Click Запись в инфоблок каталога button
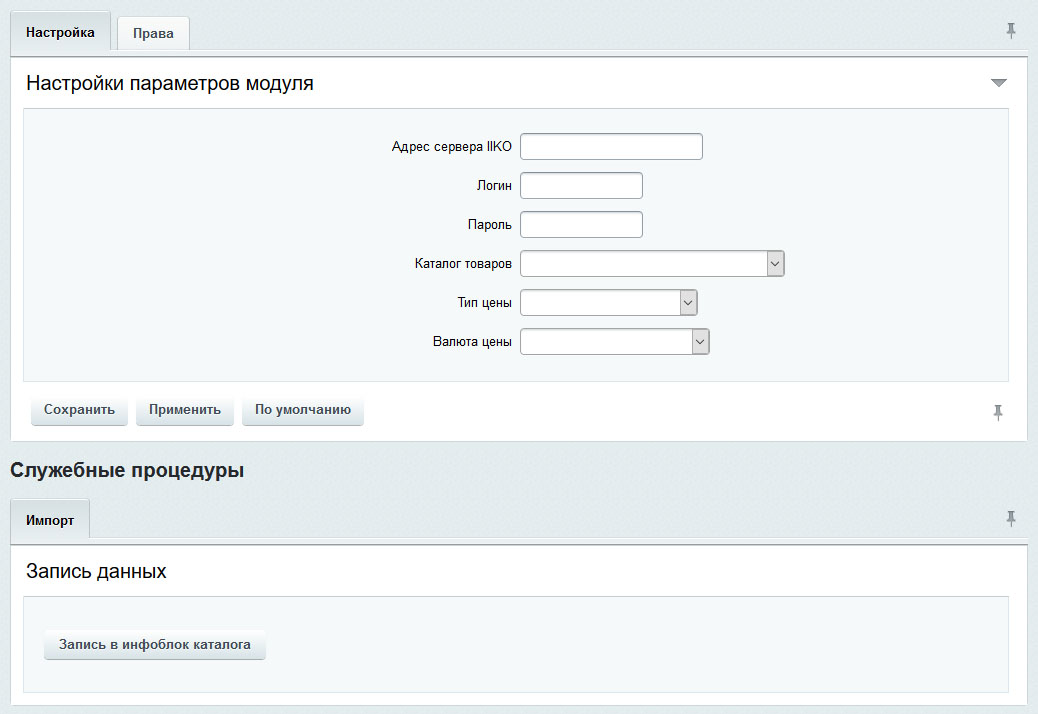The image size is (1038, 714). click(x=155, y=645)
